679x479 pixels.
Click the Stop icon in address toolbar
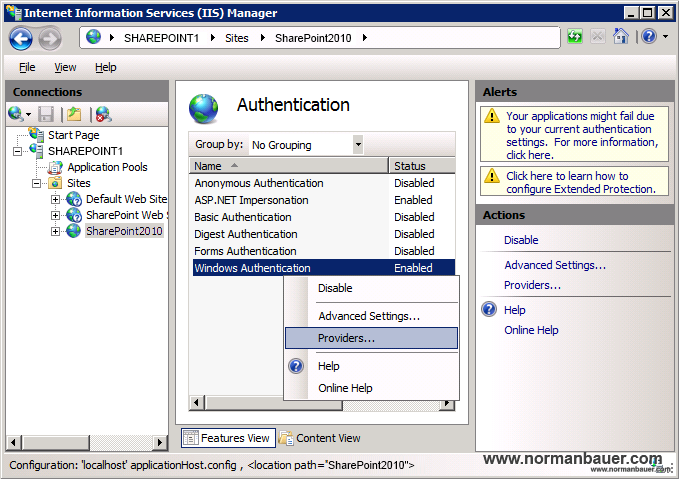point(597,36)
